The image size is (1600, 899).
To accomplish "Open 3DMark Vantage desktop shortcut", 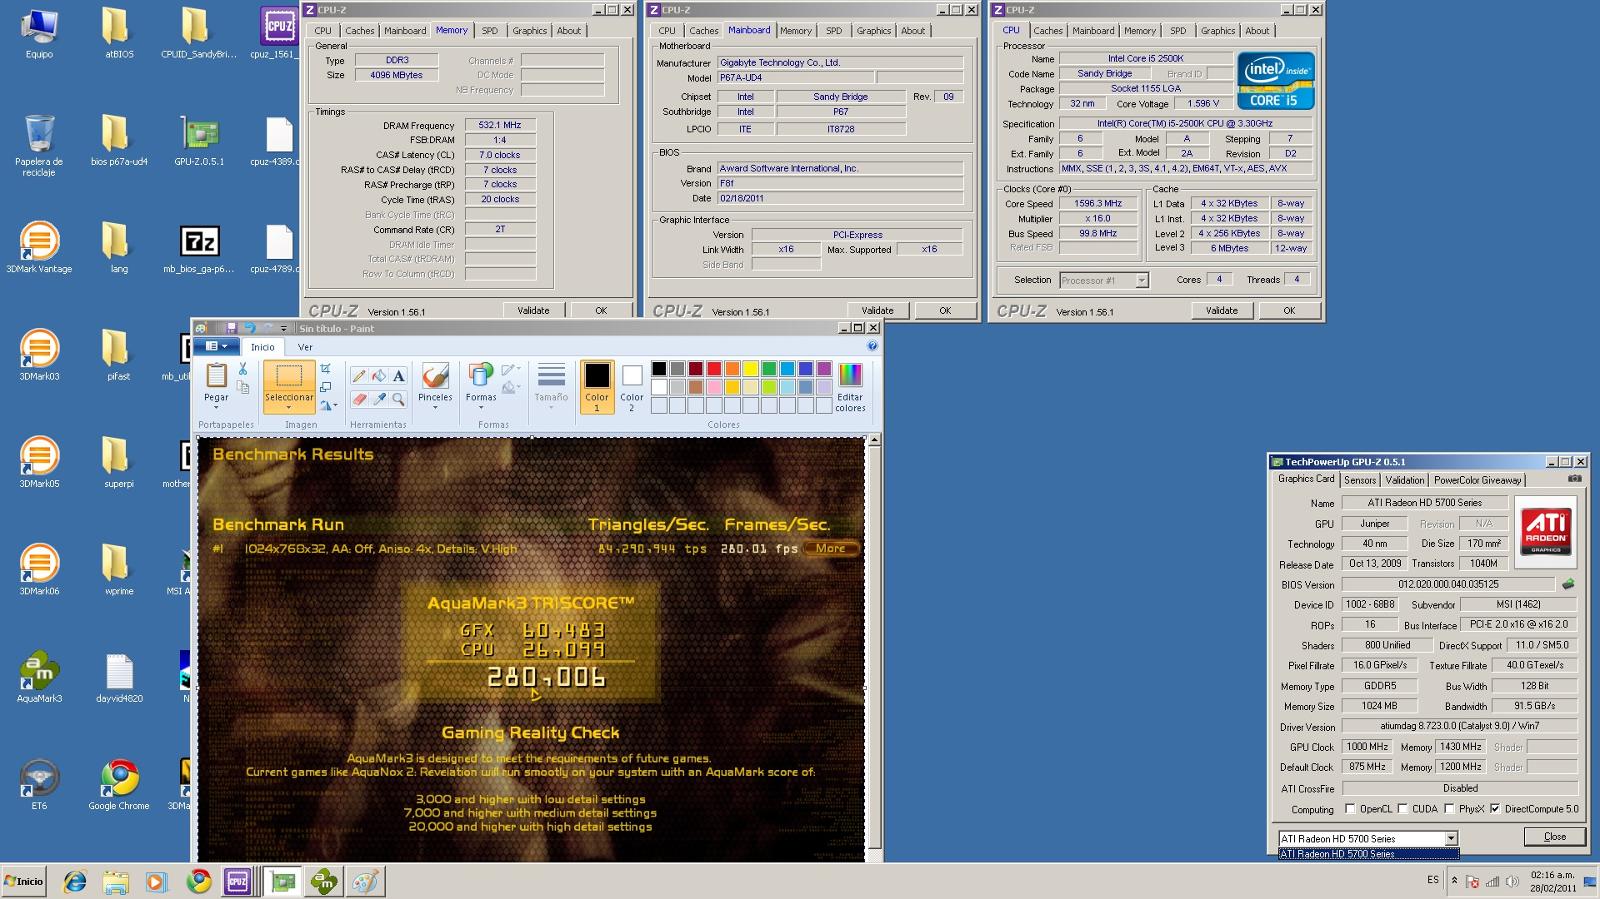I will coord(39,247).
